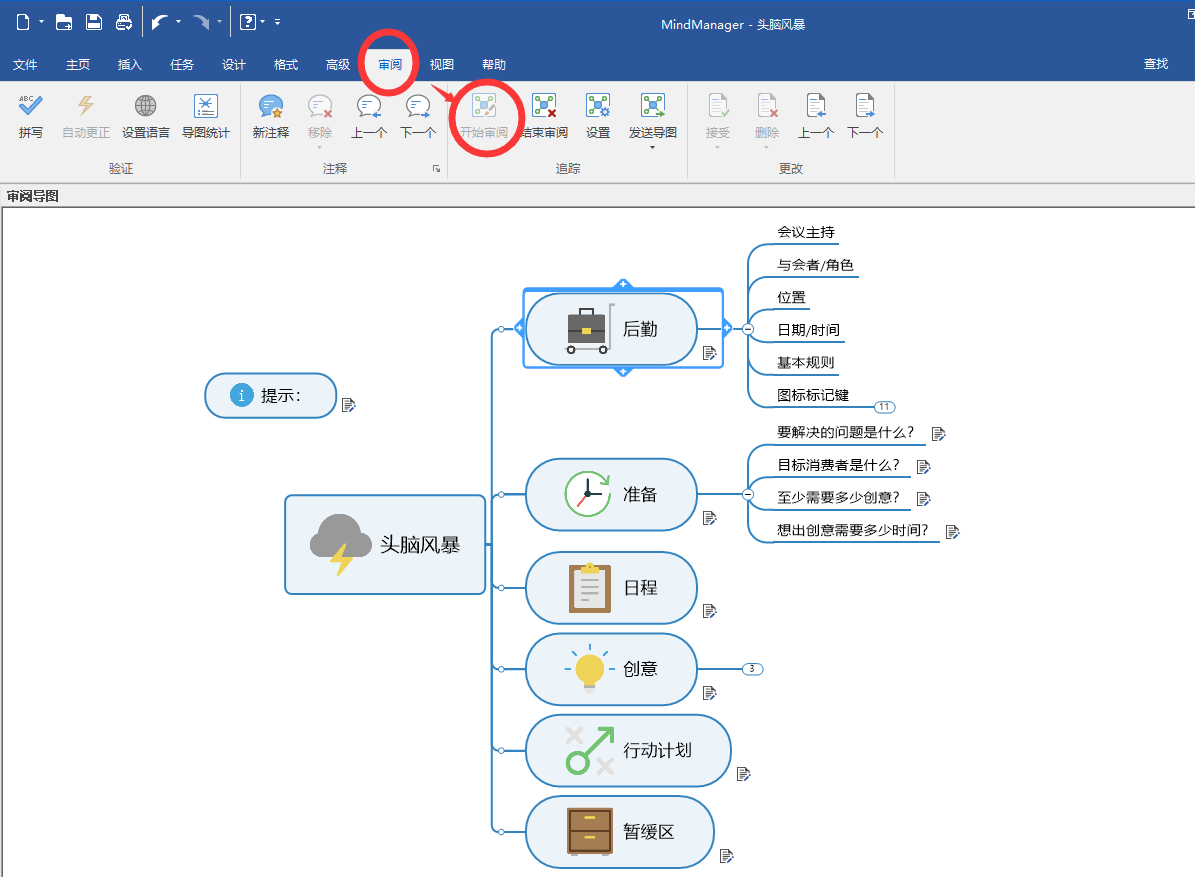Viewport: 1195px width, 877px height.
Task: Switch to the 格式 ribbon tab
Action: click(286, 65)
